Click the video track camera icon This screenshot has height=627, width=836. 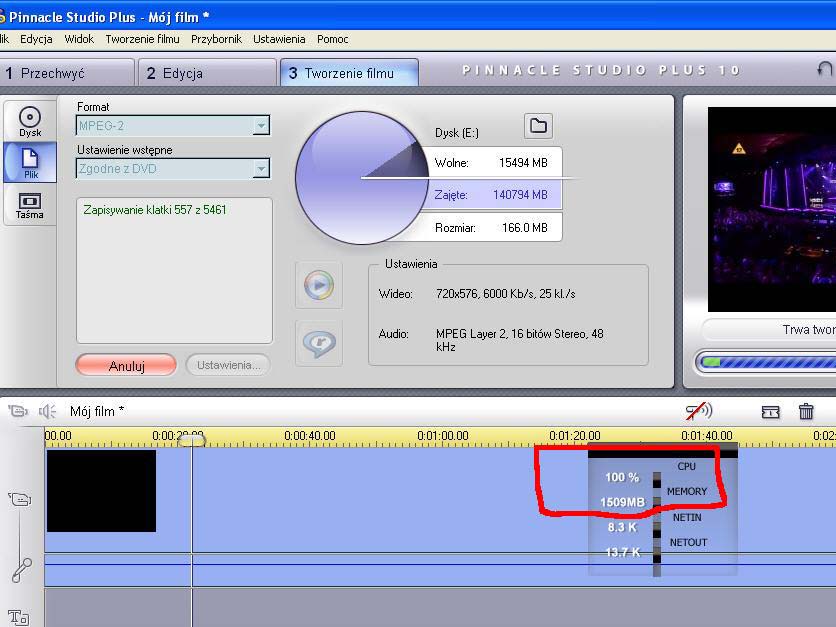tap(18, 411)
